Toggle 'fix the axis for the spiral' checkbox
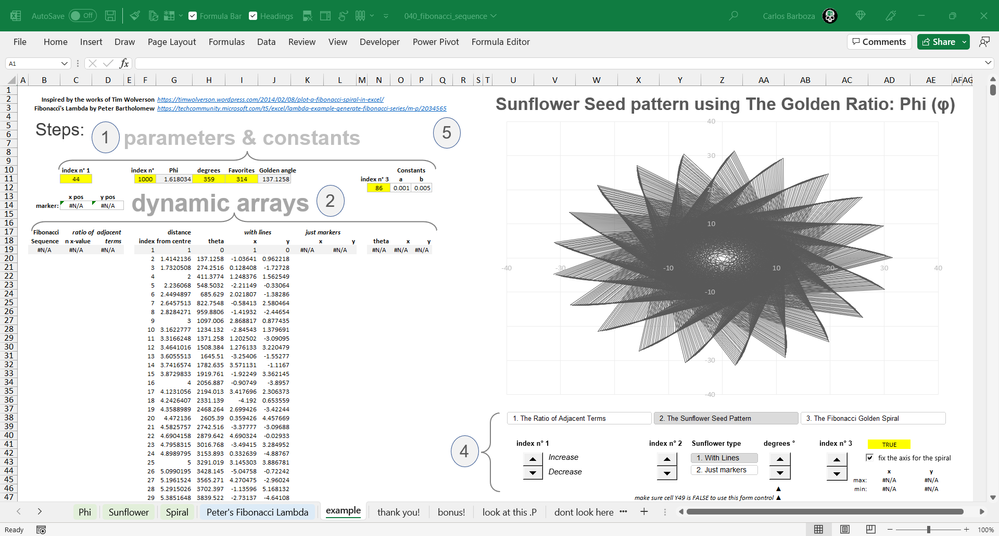The image size is (999, 536). coord(870,458)
